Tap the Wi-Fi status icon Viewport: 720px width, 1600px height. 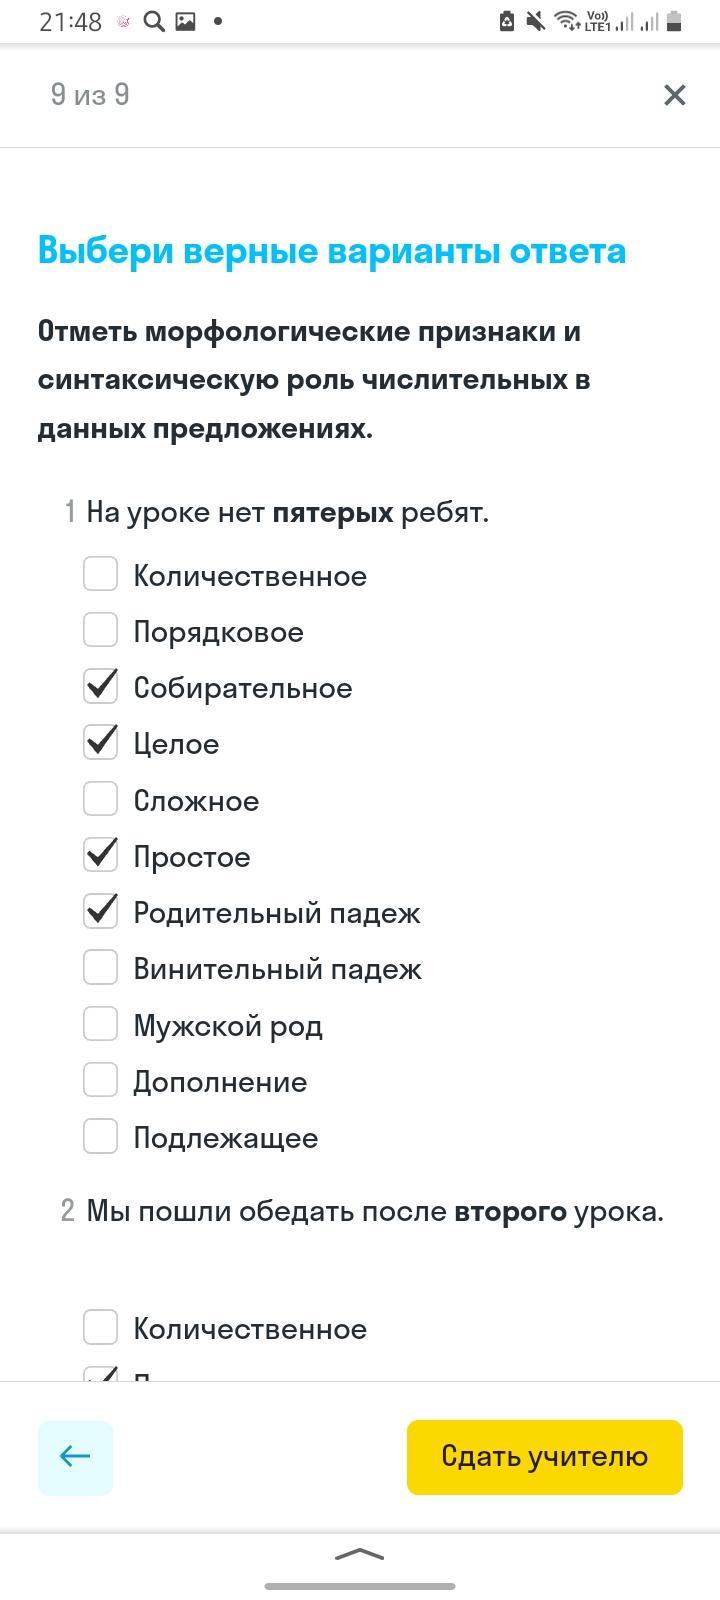click(566, 21)
